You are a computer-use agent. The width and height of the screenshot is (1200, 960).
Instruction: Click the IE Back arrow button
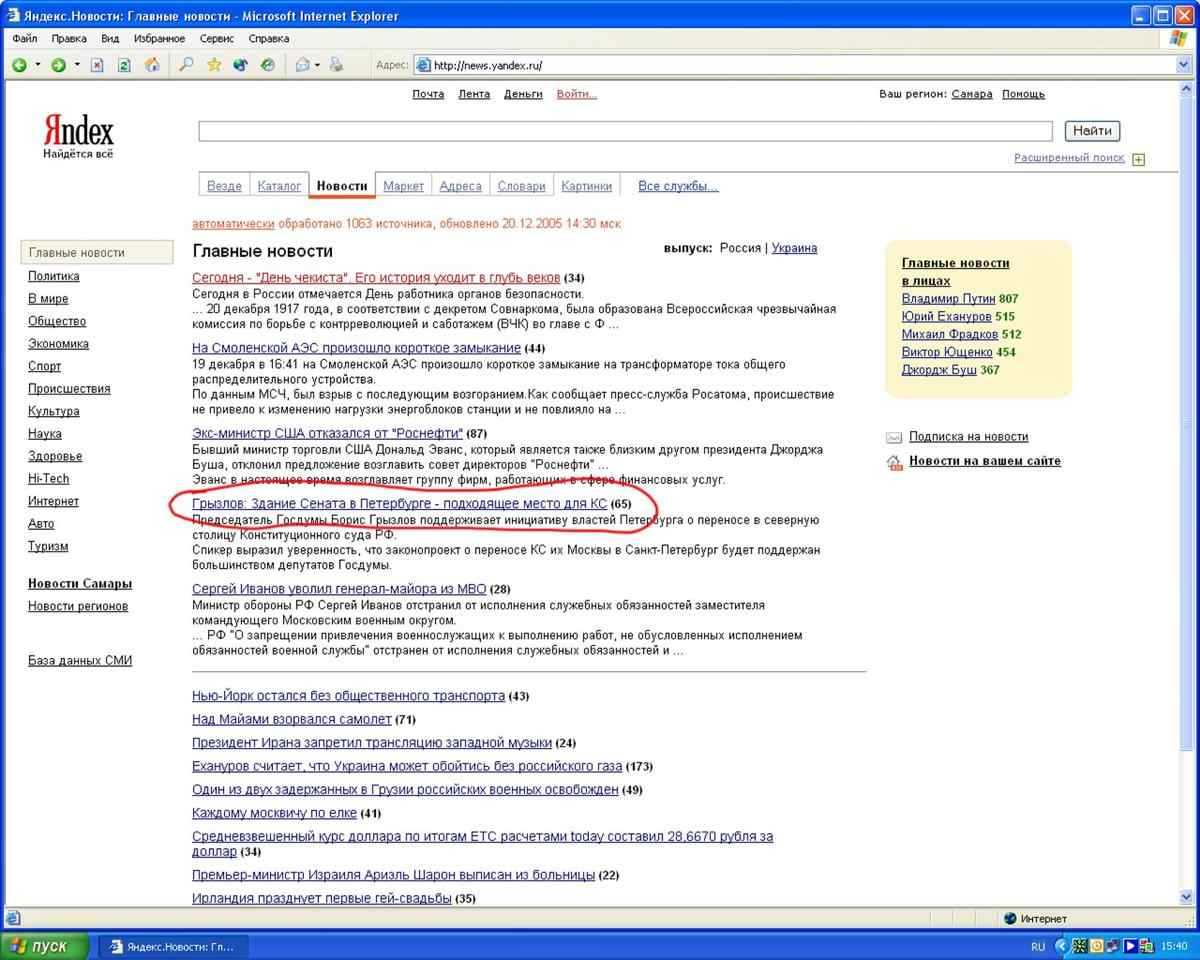(19, 65)
